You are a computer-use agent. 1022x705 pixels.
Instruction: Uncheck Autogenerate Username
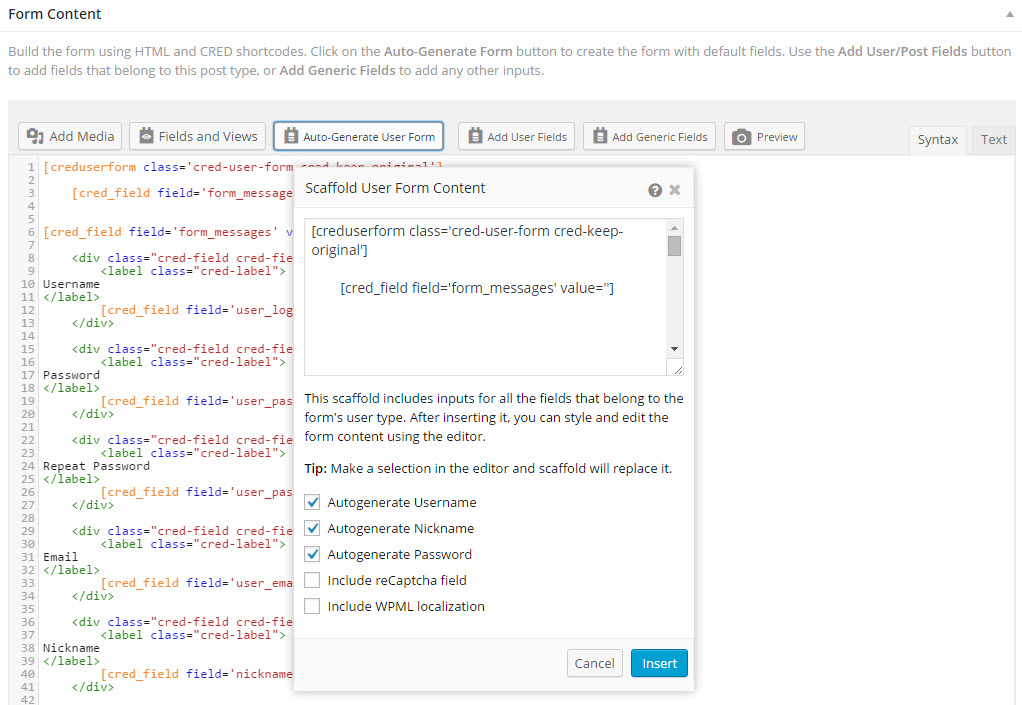click(x=312, y=502)
